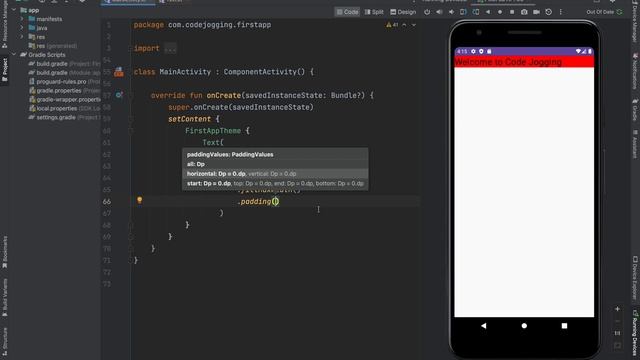Image resolution: width=640 pixels, height=360 pixels.
Task: Click the emulator toolbar Back triangle icon
Action: (488, 12)
